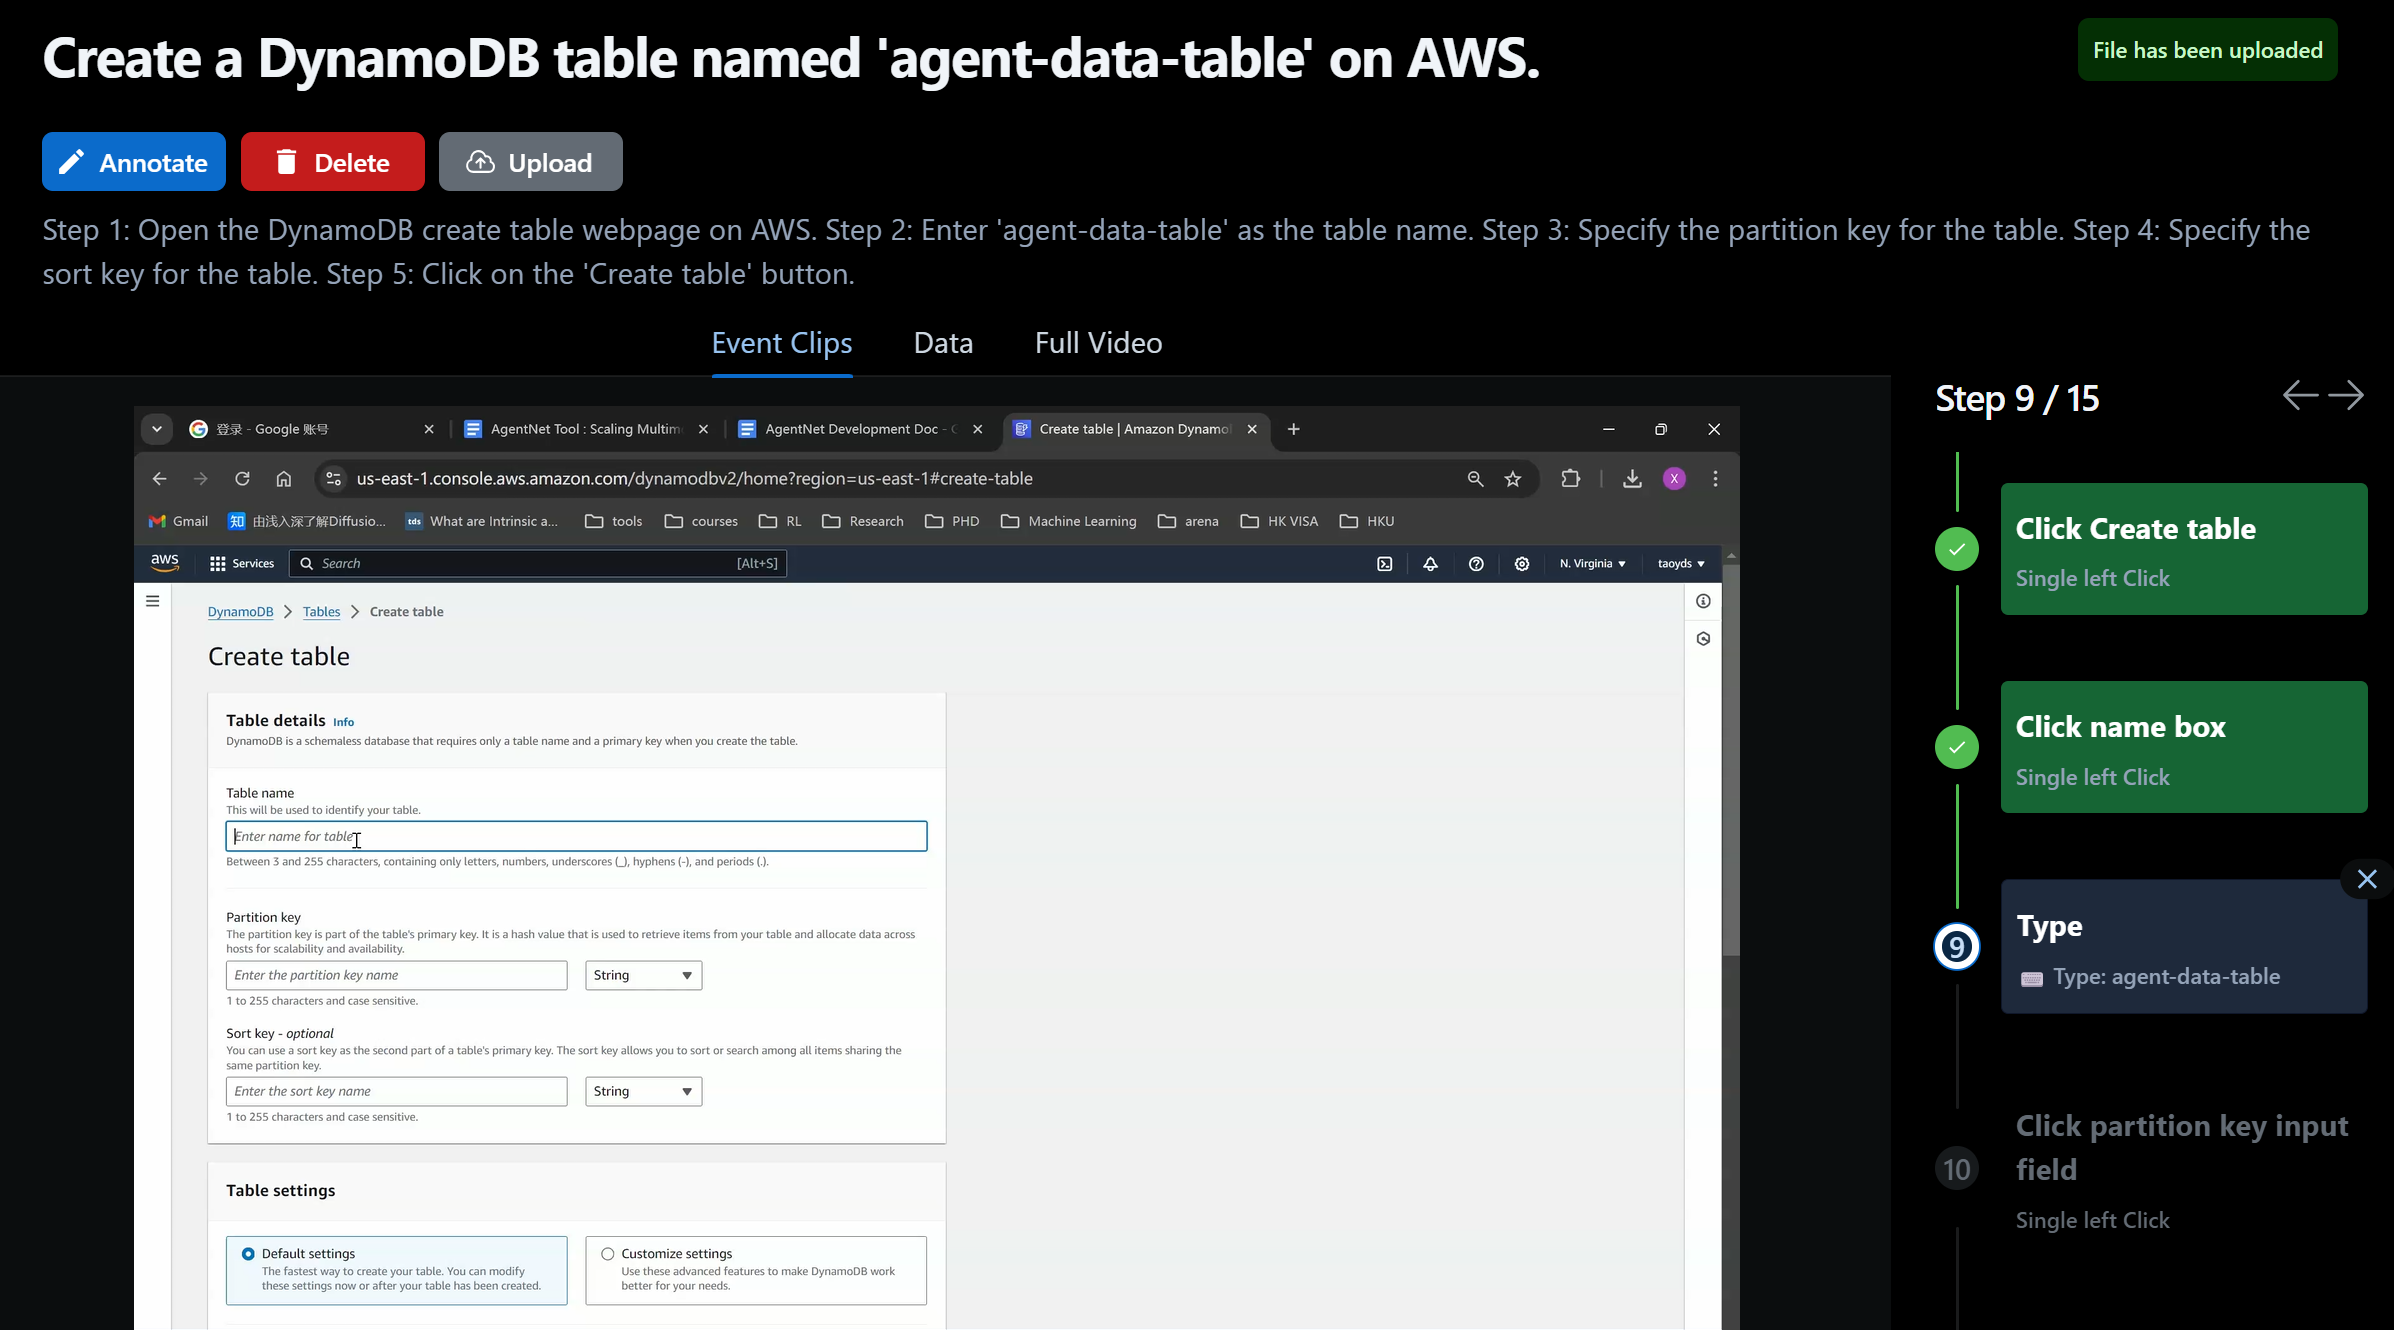Screen dimensions: 2394x1330
Task: Click the AWS console search box
Action: 538,563
